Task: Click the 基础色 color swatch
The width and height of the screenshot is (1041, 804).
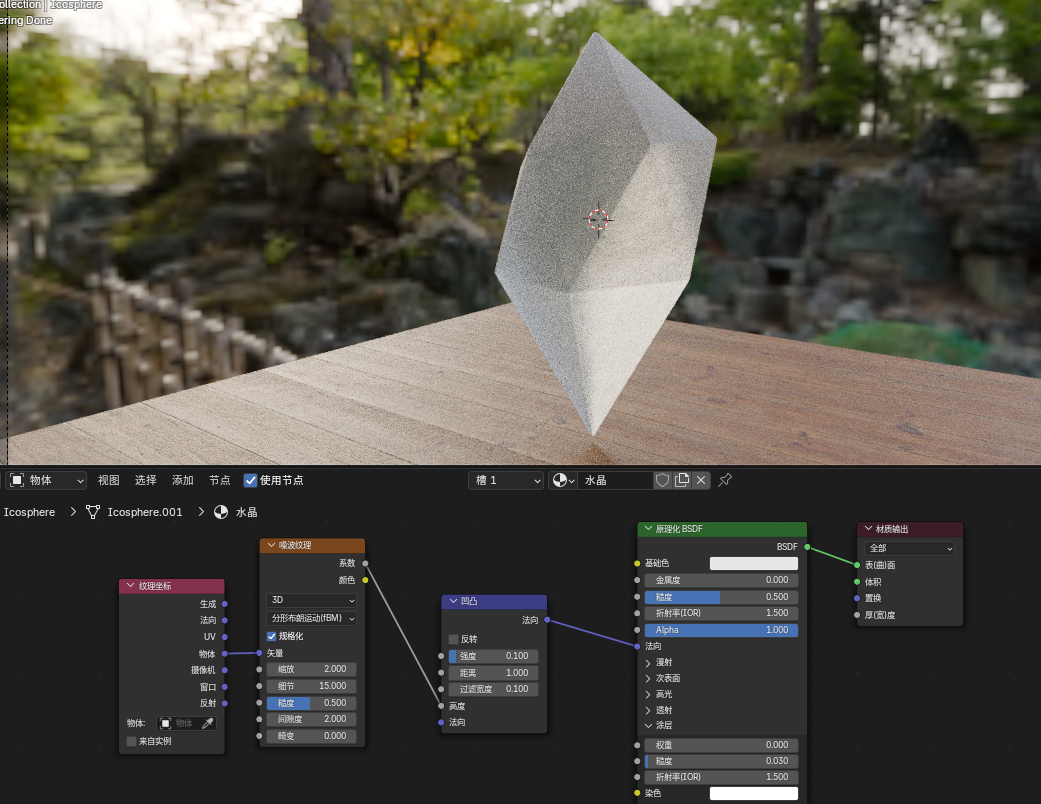Action: pos(754,563)
